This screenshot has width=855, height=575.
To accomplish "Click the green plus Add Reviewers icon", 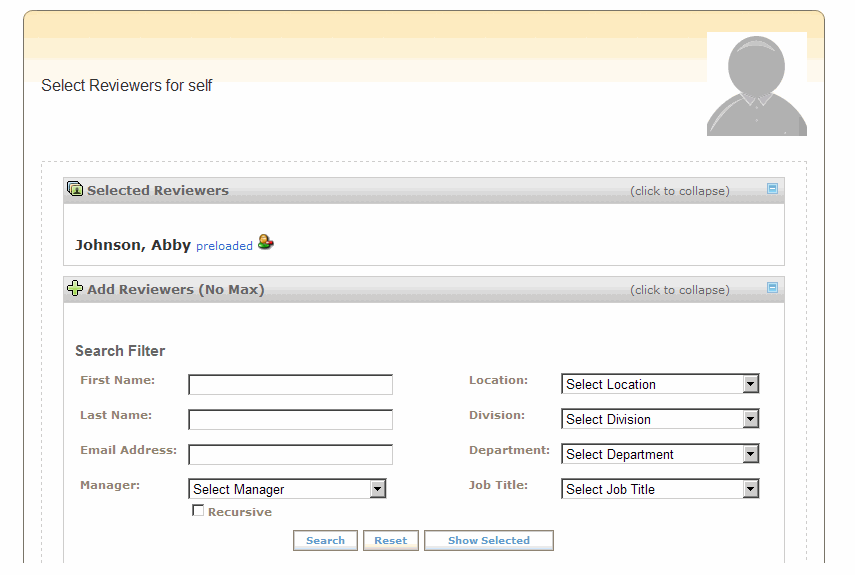I will pos(75,288).
